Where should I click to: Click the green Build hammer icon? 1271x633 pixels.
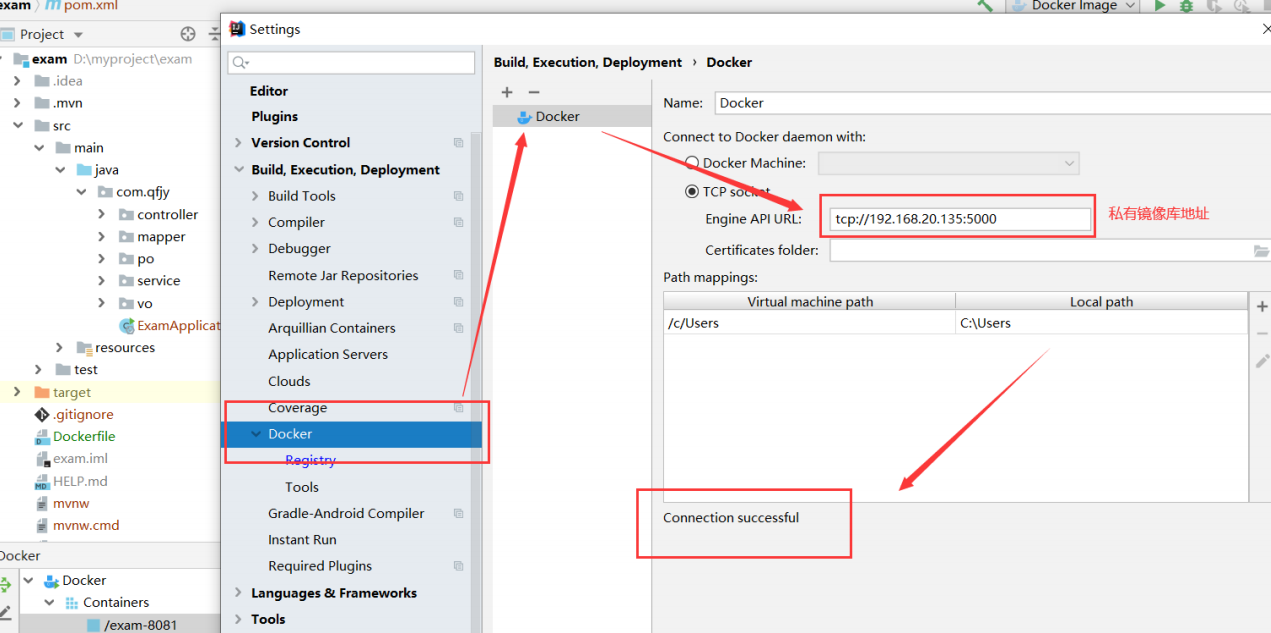[x=985, y=5]
